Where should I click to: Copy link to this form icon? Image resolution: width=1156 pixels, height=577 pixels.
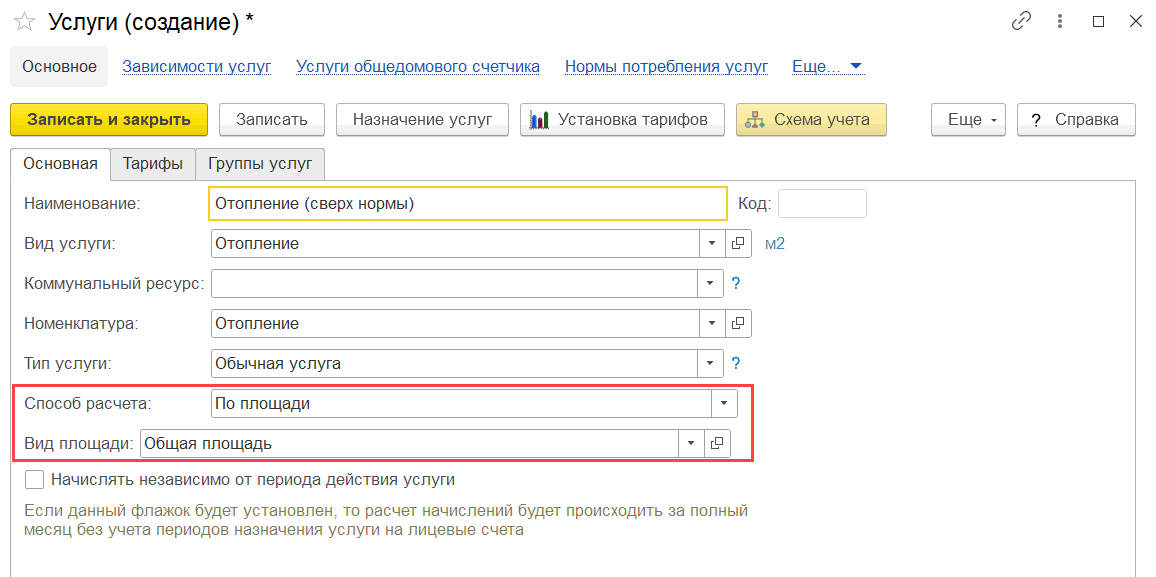[1020, 21]
